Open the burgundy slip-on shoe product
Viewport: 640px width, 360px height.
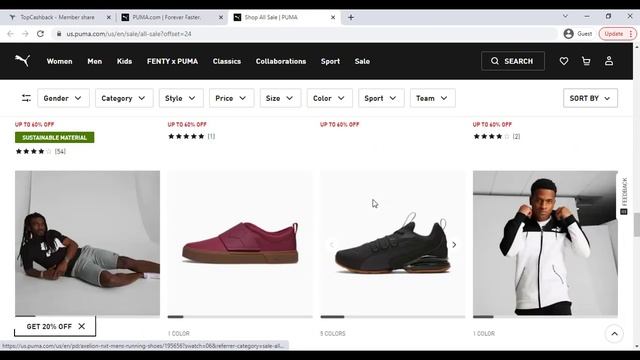(x=240, y=243)
